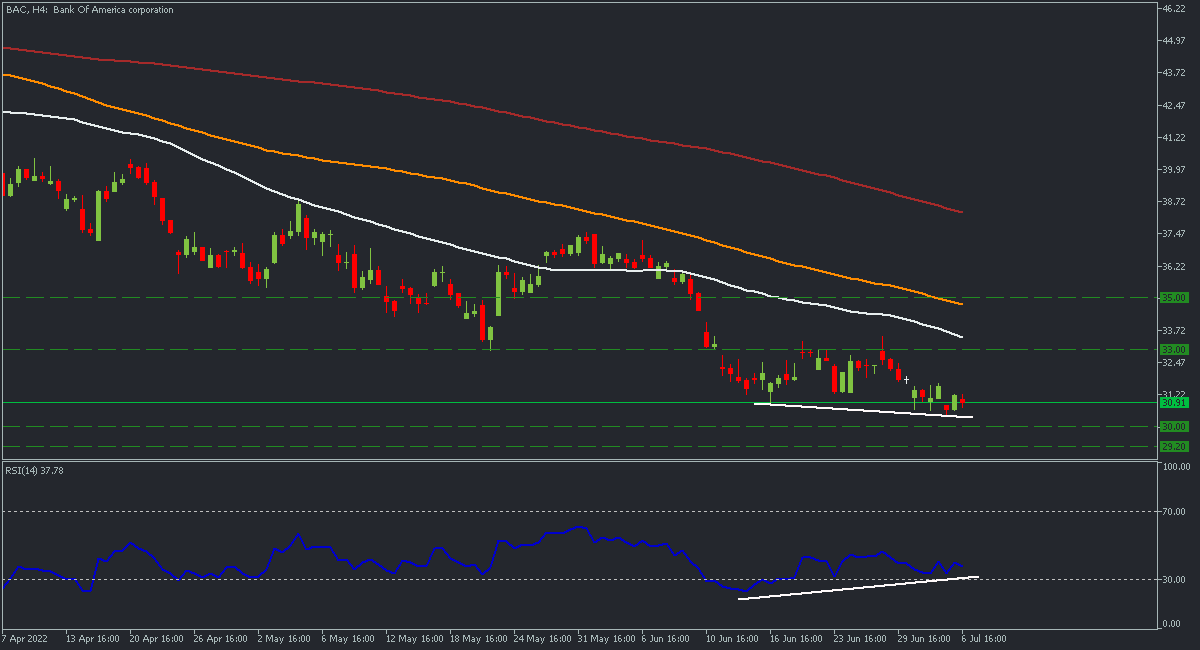Image resolution: width=1200 pixels, height=650 pixels.
Task: Click the 29.20 price level tag
Action: (1172, 447)
